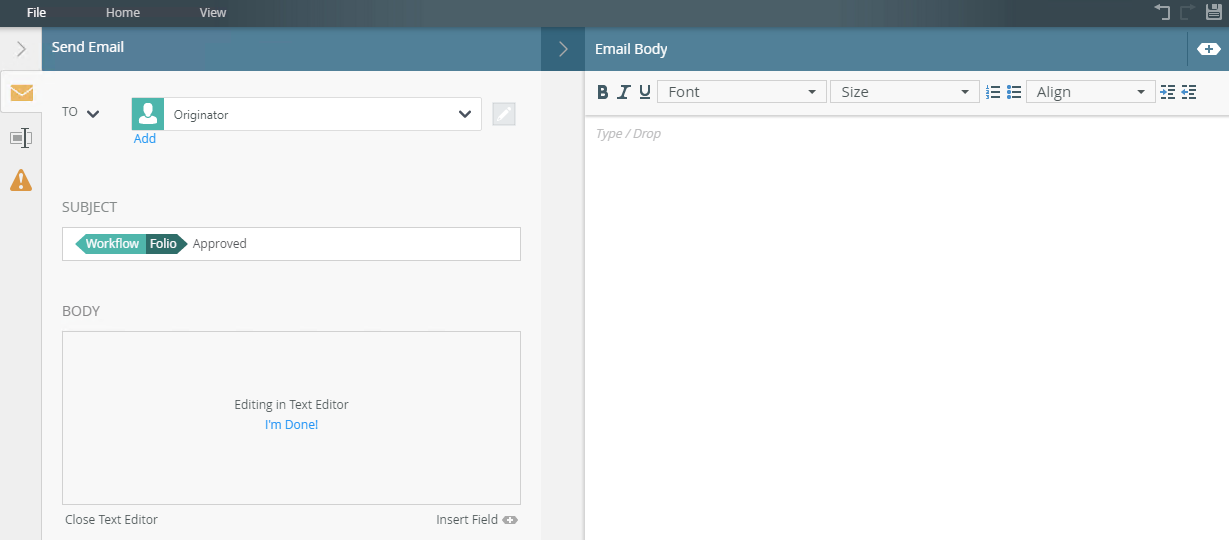
Task: Expand the Align dropdown
Action: coord(1090,92)
